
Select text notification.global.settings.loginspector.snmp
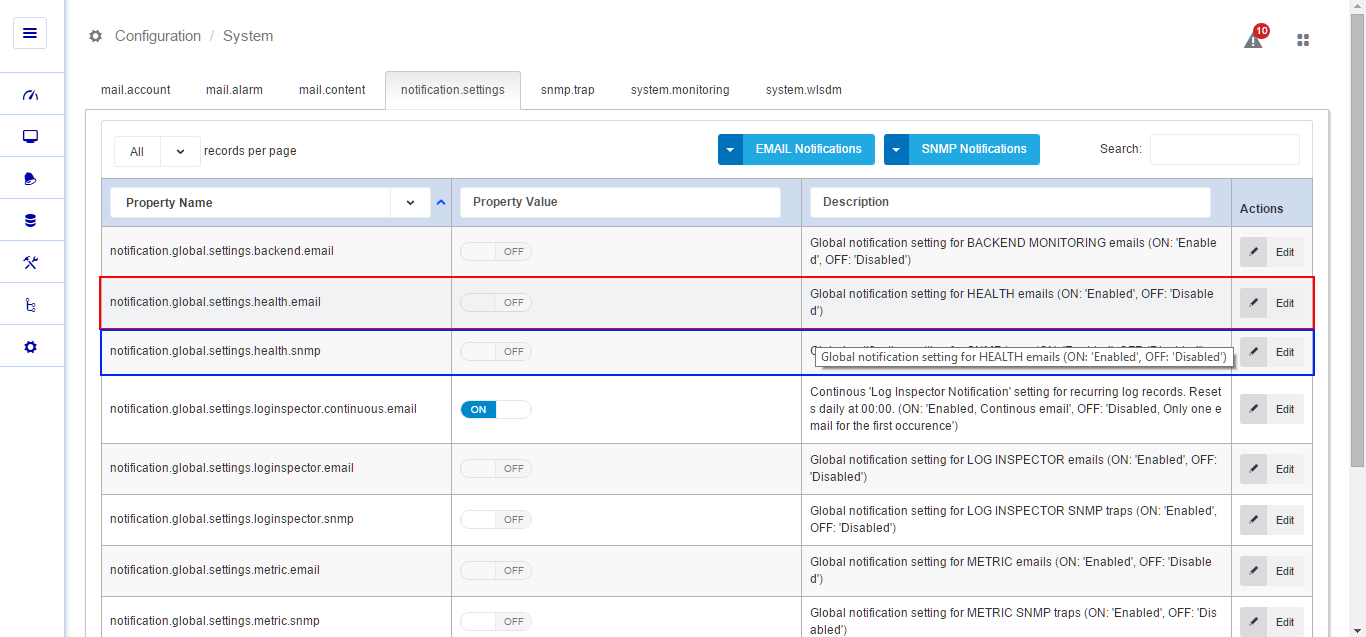tap(232, 519)
